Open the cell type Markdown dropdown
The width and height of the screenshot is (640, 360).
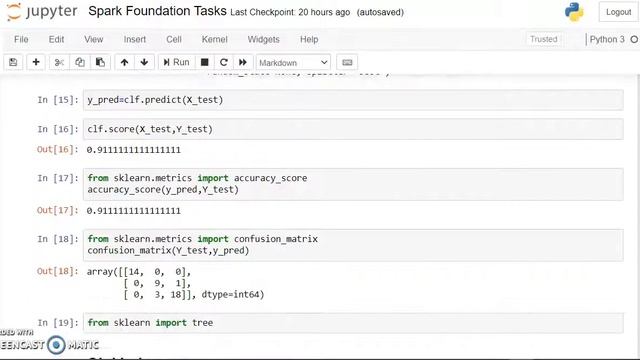point(293,62)
